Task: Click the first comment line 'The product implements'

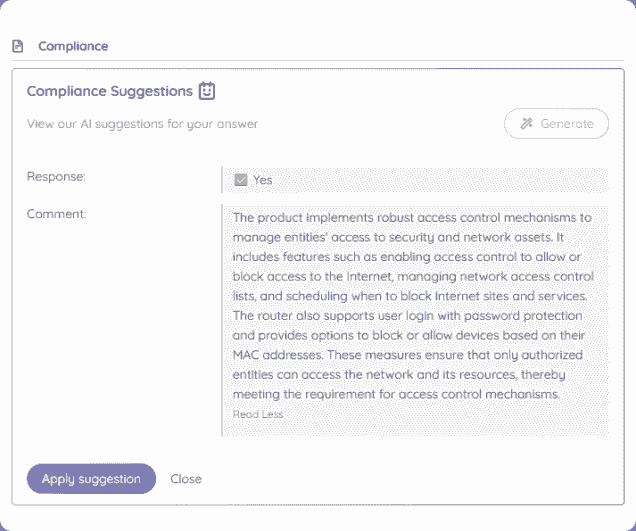Action: pos(412,217)
